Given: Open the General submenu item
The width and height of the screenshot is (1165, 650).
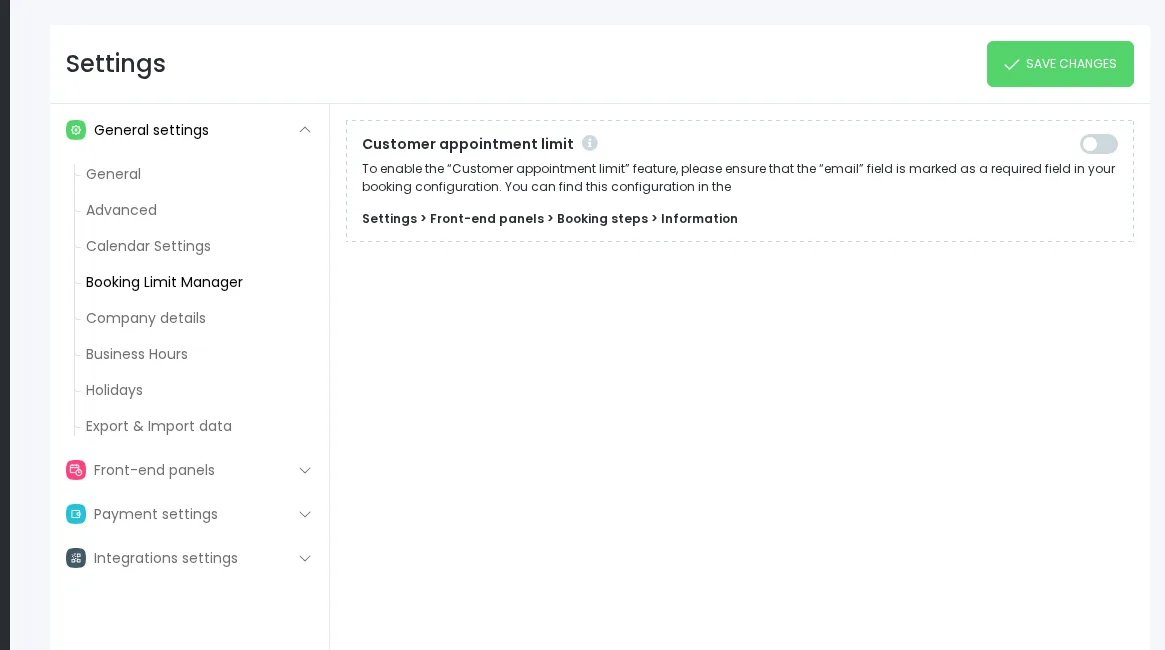Looking at the screenshot, I should click(x=113, y=174).
